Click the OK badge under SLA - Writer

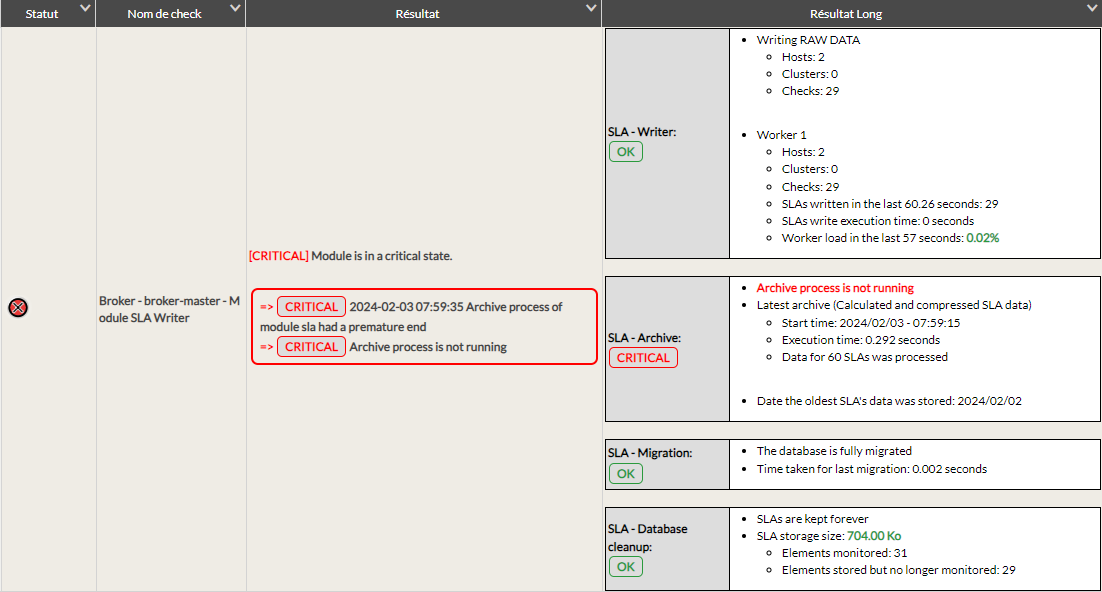626,152
